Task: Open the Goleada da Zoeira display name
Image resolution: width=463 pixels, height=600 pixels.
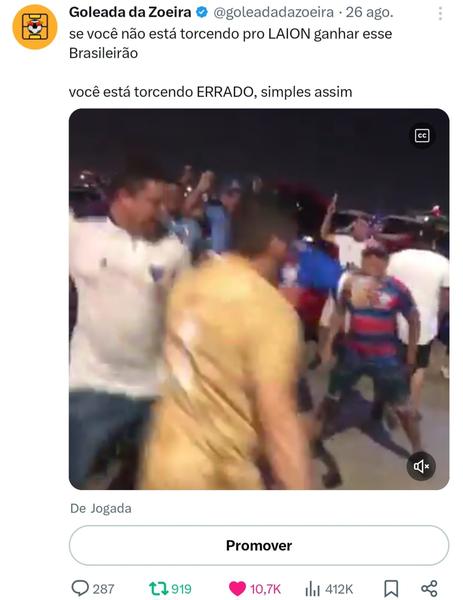Action: [130, 12]
